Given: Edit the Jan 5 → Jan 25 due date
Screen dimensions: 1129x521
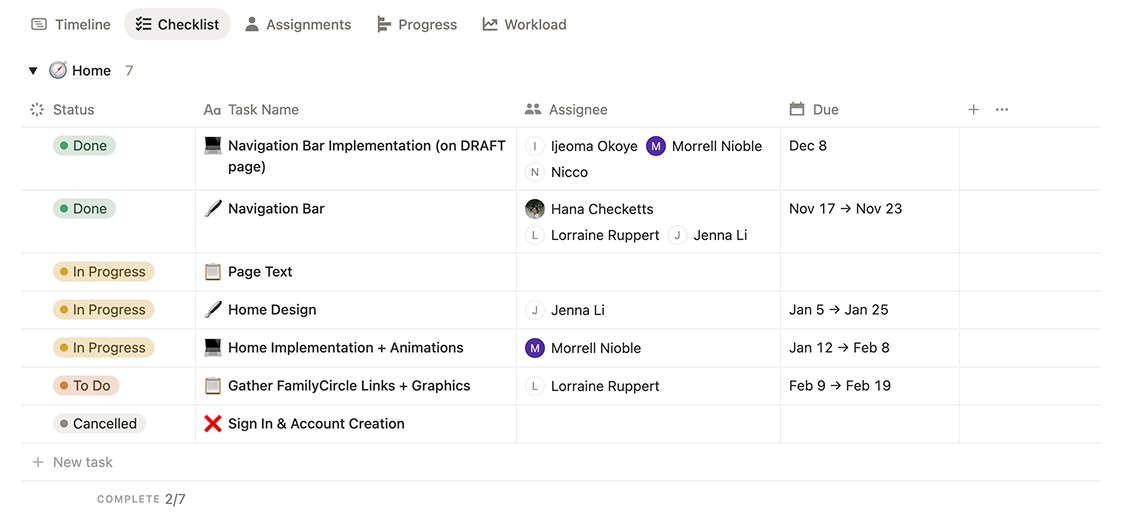Looking at the screenshot, I should pos(838,310).
